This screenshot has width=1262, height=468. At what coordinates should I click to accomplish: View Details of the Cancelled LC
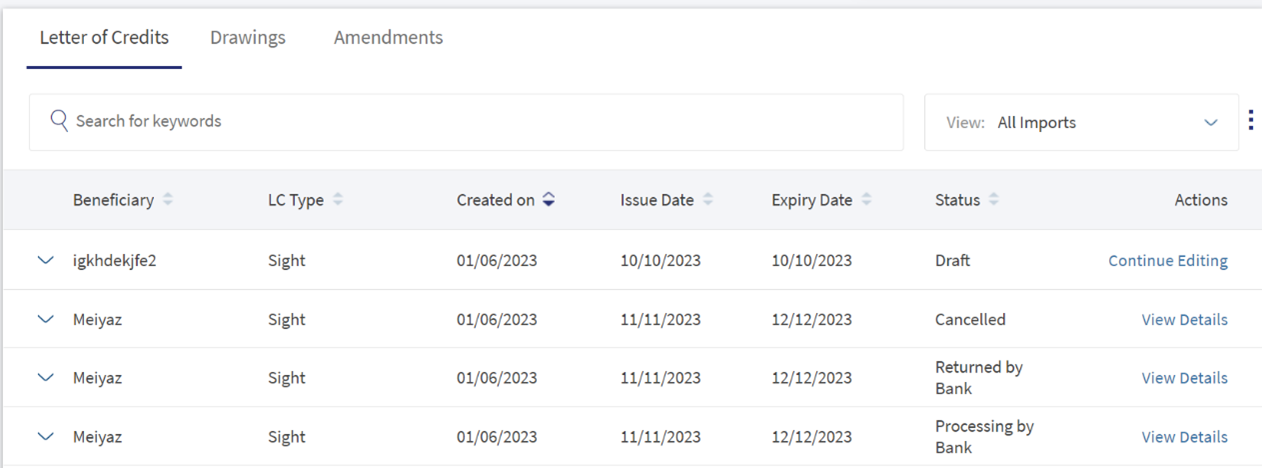1185,320
